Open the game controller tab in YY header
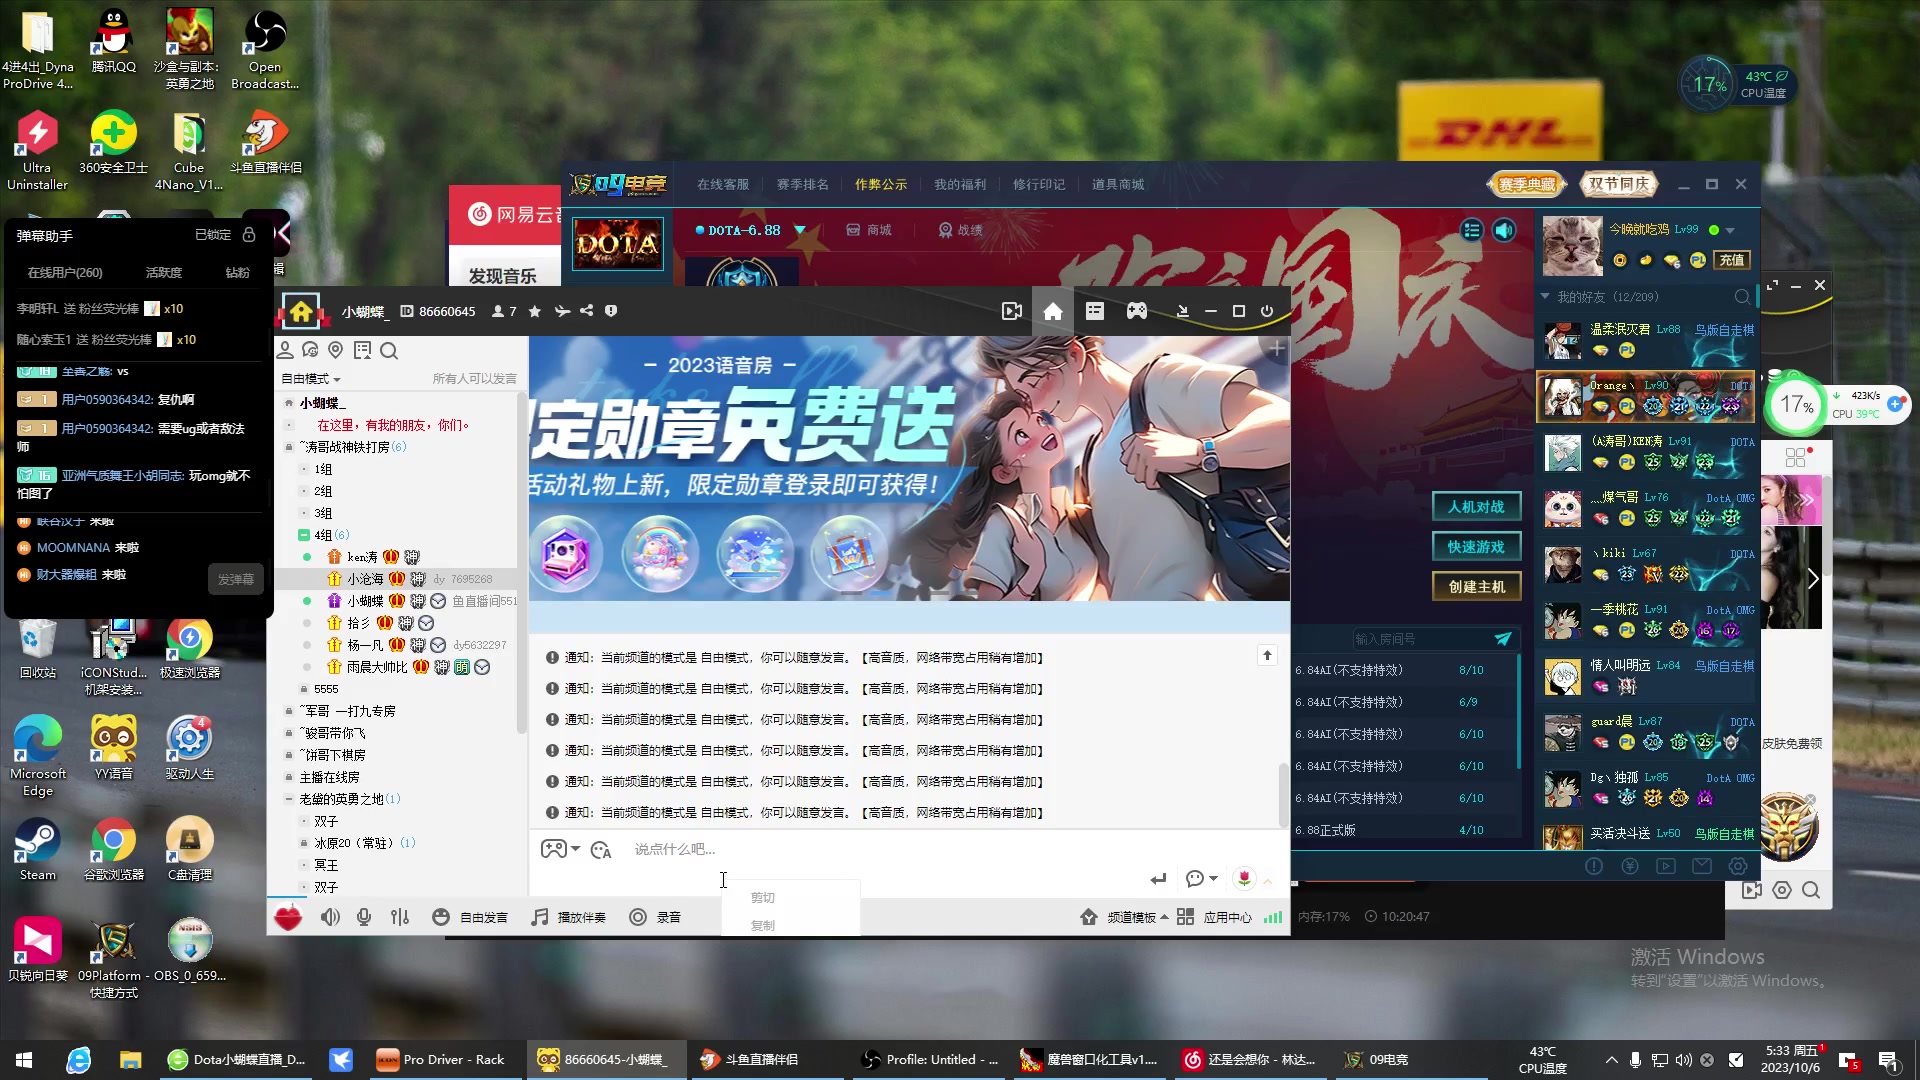Image resolution: width=1920 pixels, height=1080 pixels. [1137, 312]
